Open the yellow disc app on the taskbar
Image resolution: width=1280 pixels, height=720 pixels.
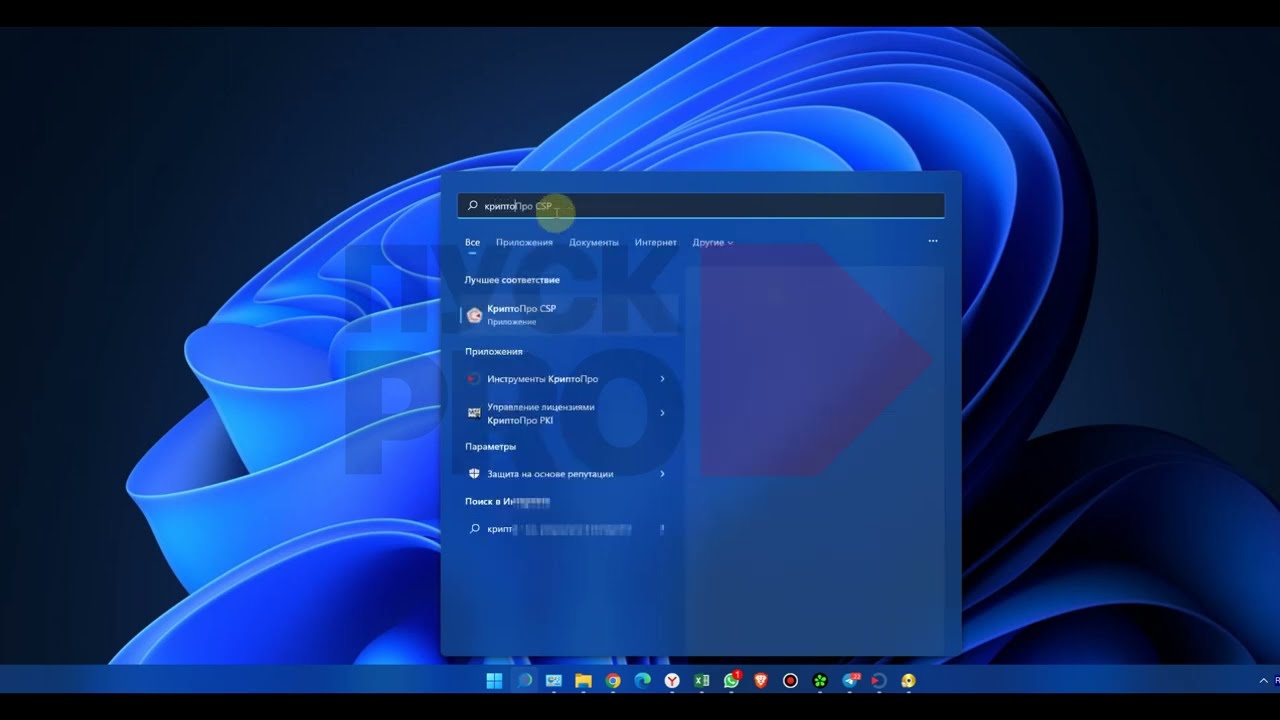point(908,681)
